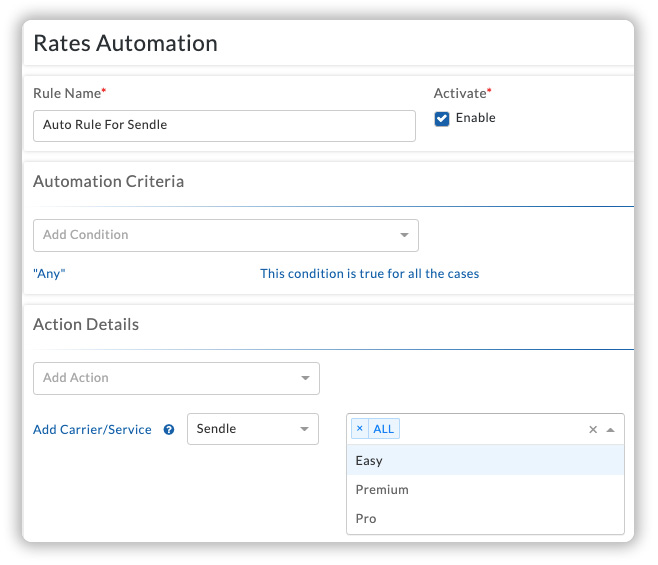Clear all selected services with X icon
Screen dimensions: 658x565
(x=593, y=429)
